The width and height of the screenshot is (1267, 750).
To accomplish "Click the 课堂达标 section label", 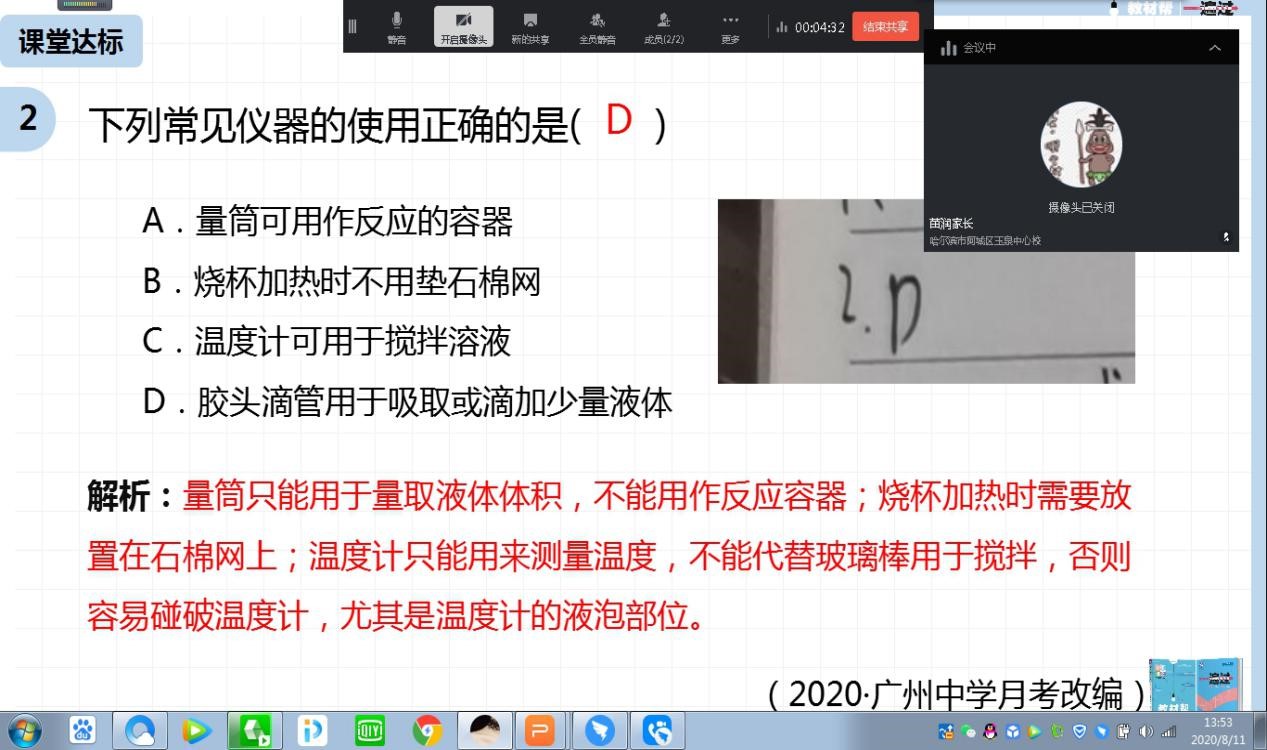I will (x=71, y=42).
